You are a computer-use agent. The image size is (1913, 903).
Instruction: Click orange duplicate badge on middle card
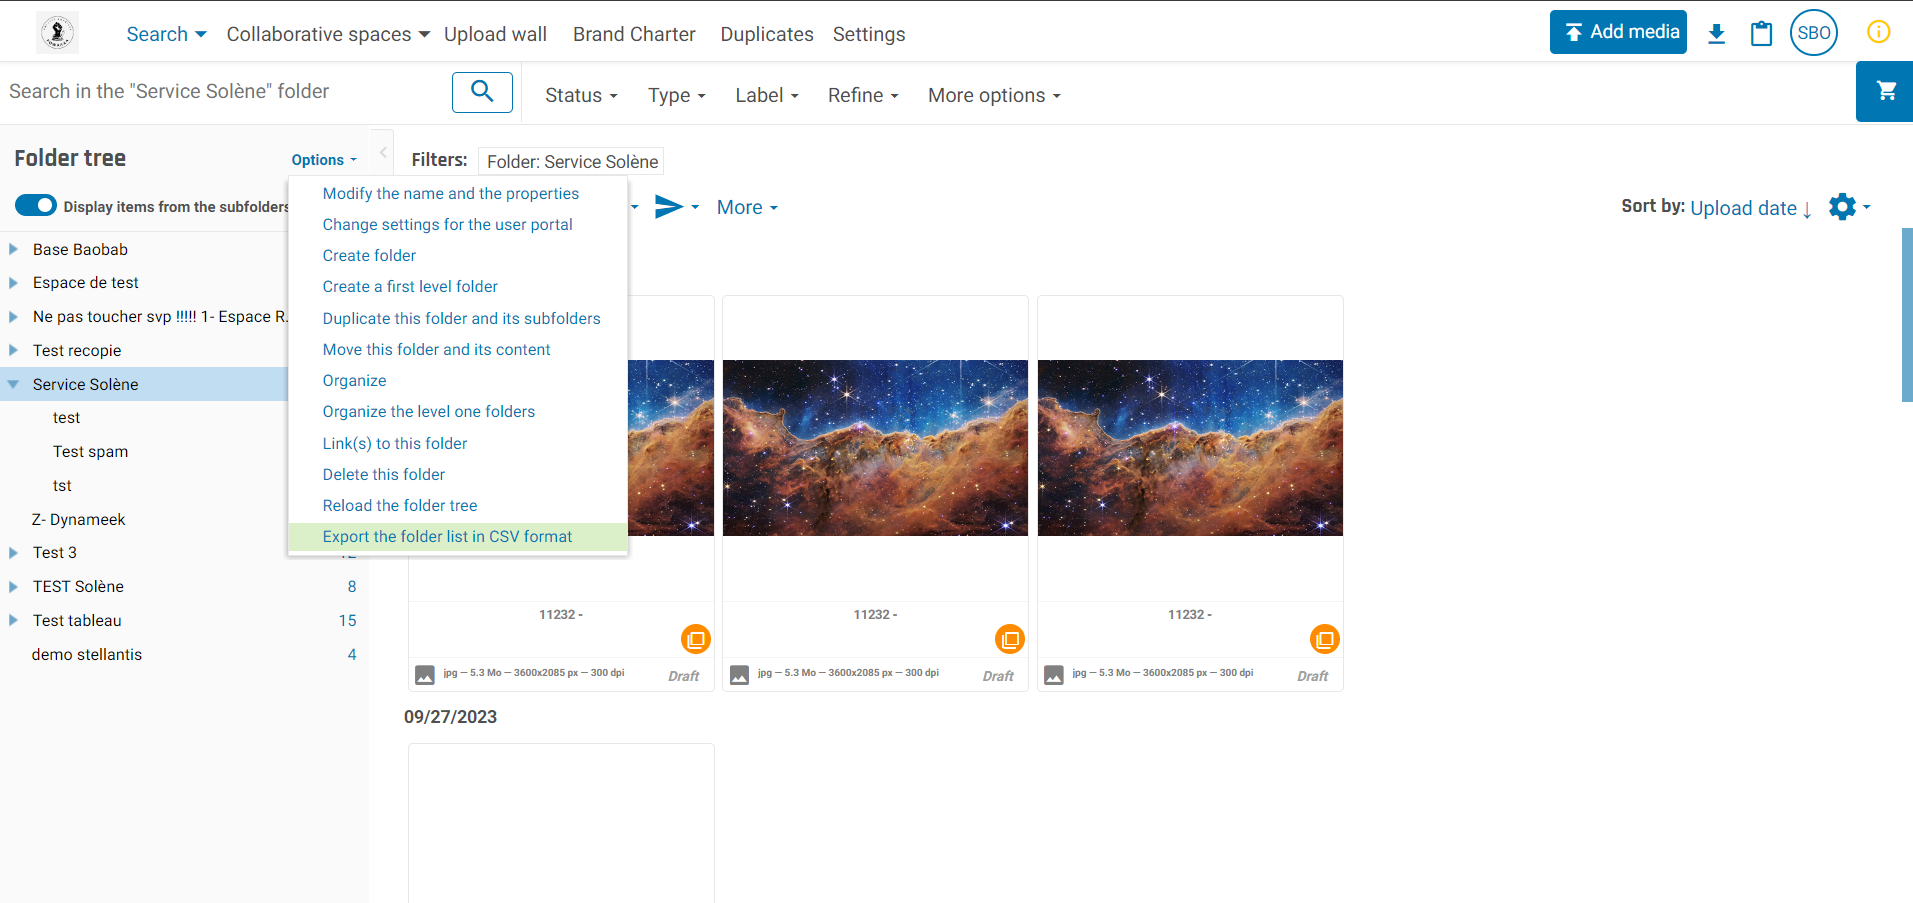1009,638
